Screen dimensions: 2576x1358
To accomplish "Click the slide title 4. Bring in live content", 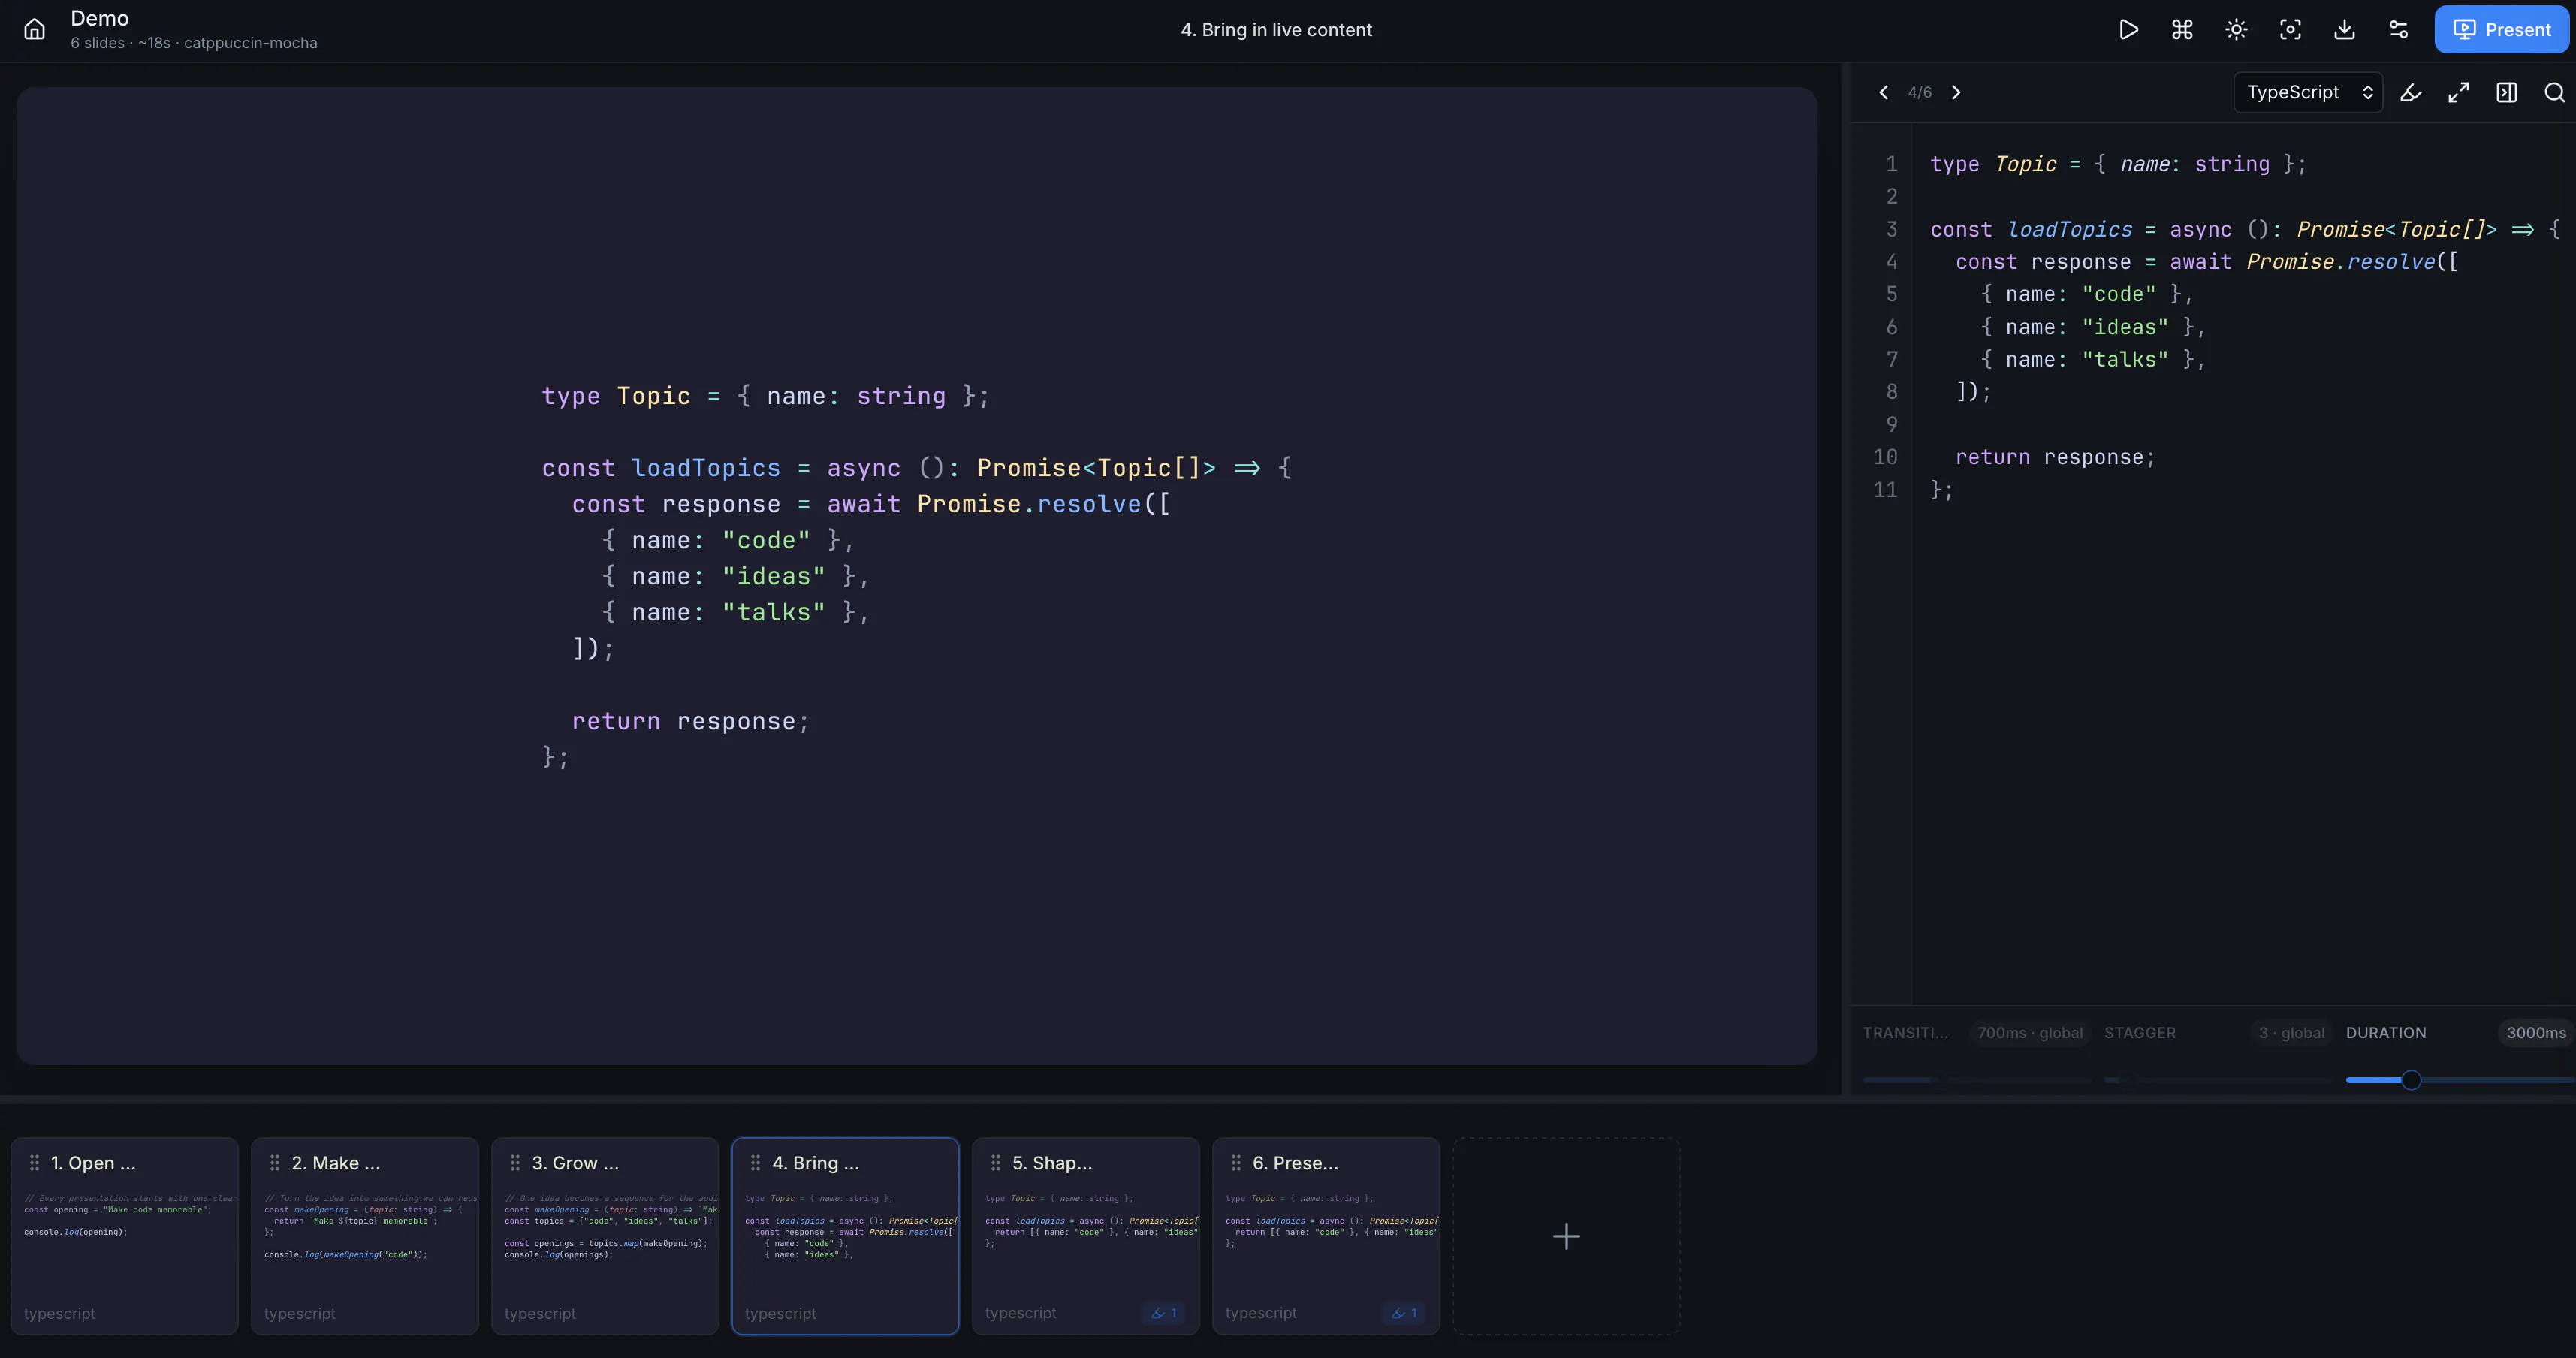I will 1276,30.
